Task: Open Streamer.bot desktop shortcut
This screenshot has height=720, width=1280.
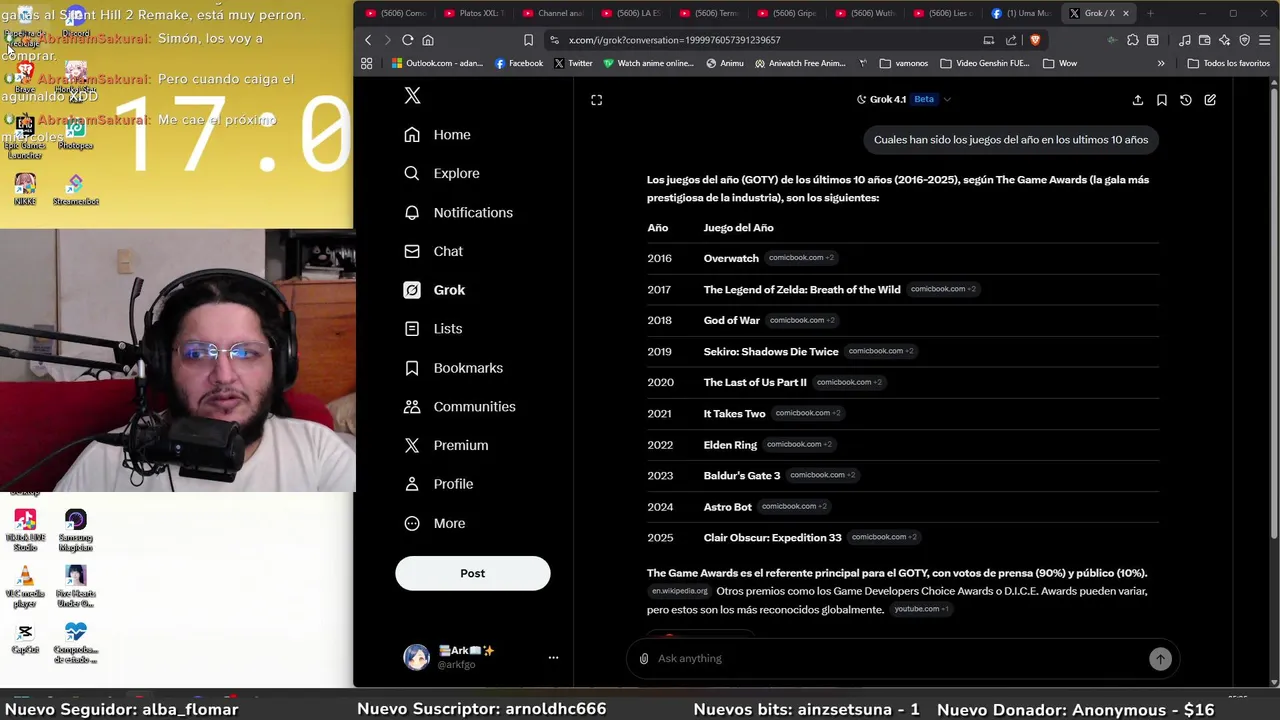Action: [x=75, y=190]
